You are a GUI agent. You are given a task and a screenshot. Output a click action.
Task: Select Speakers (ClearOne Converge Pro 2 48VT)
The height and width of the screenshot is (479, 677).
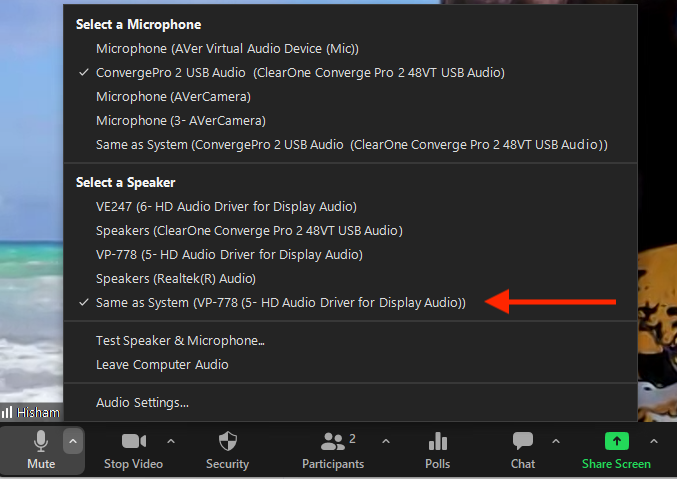[350, 231]
